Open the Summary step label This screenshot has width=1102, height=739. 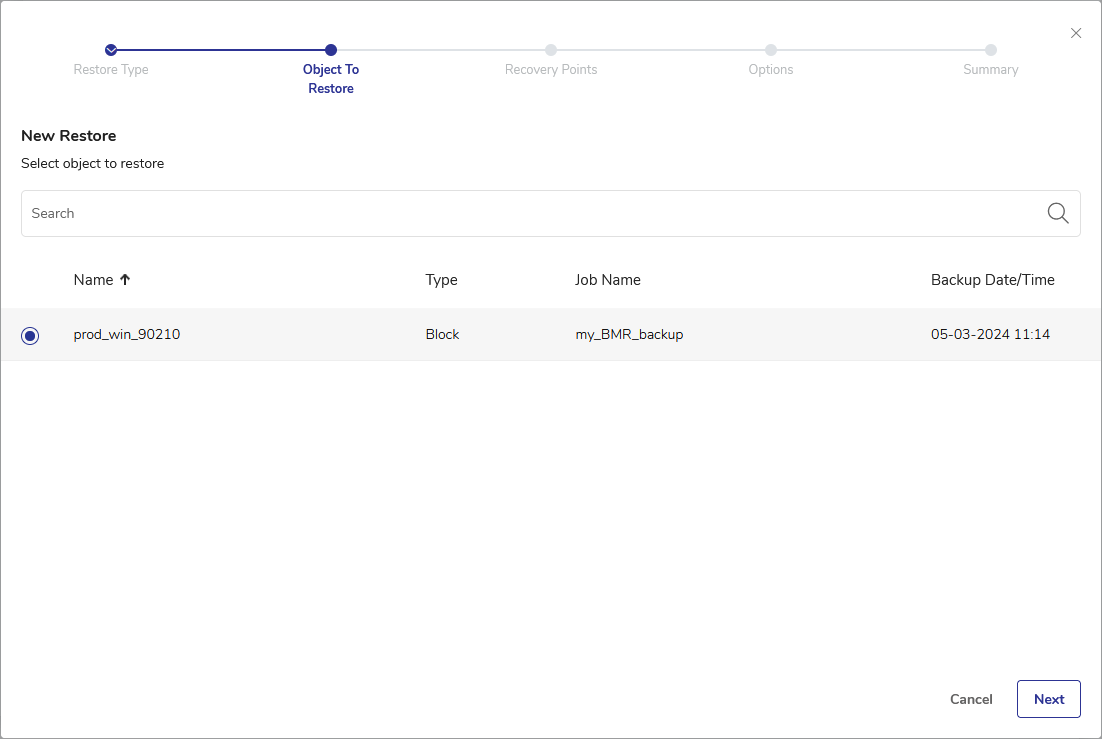(990, 70)
